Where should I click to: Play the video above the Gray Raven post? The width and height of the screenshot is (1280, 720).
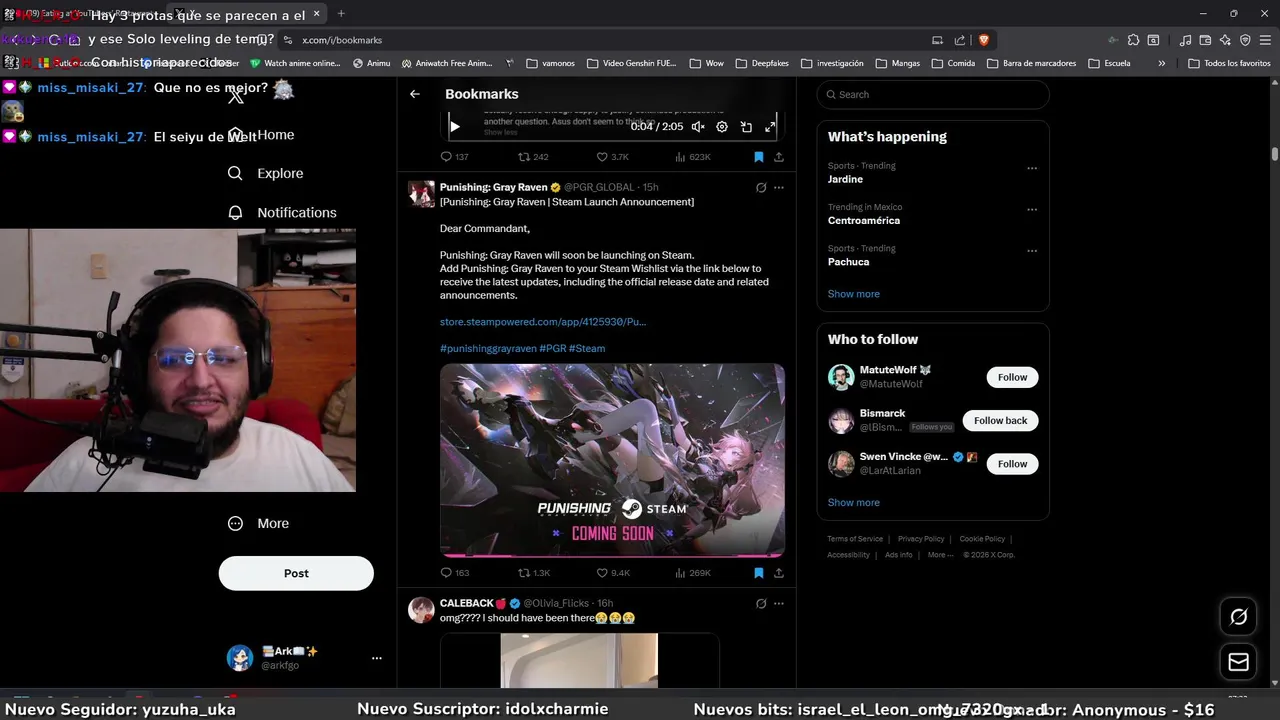click(x=455, y=127)
